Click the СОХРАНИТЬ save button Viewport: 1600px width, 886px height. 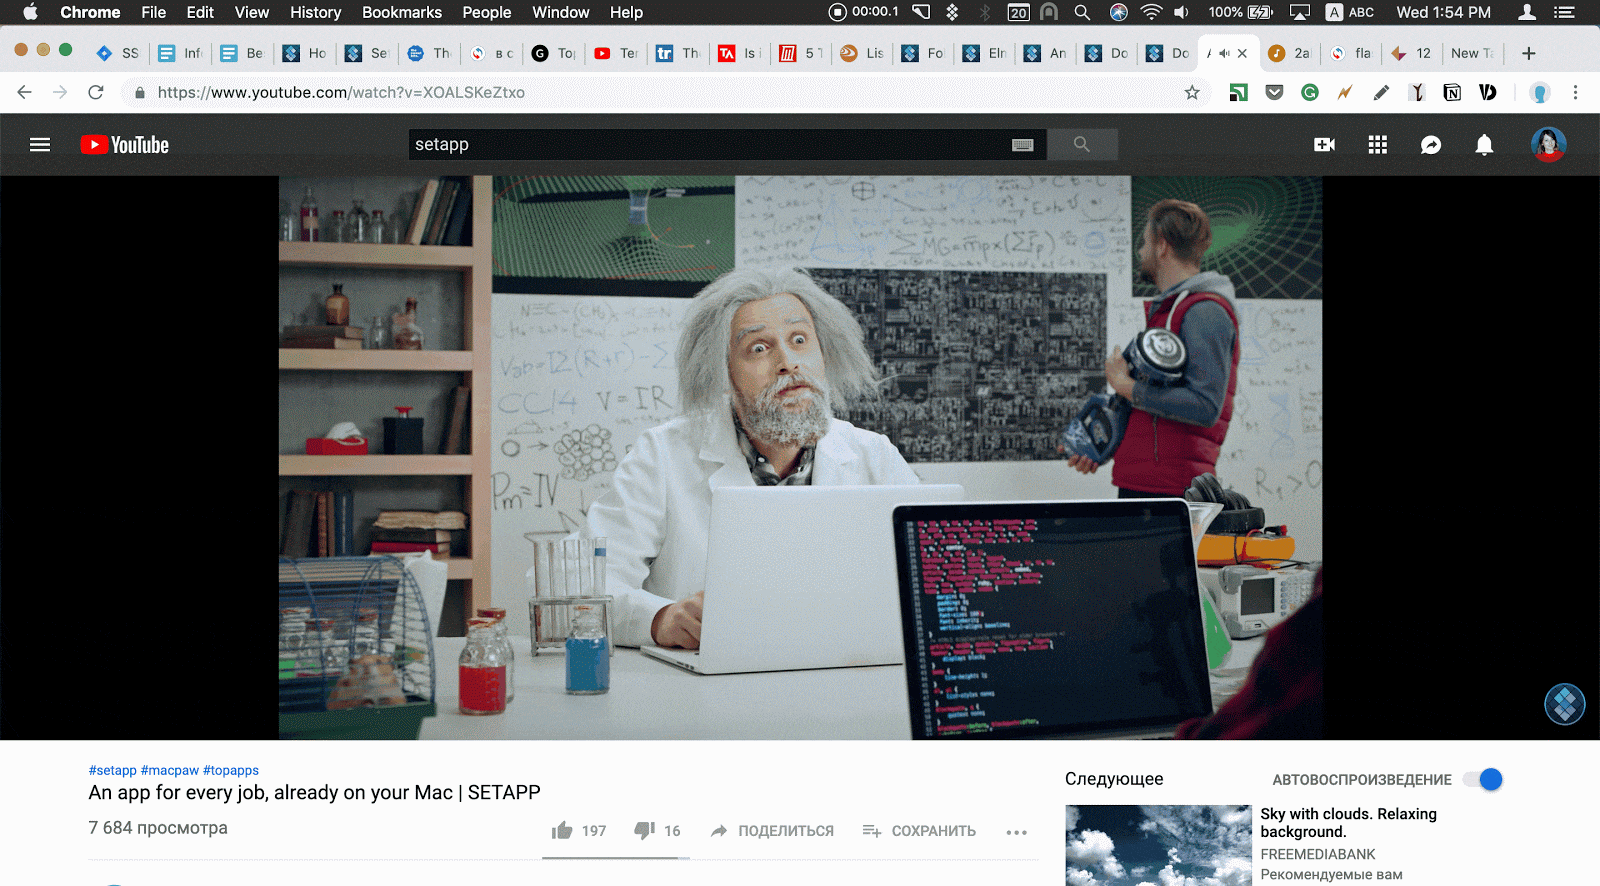(919, 831)
